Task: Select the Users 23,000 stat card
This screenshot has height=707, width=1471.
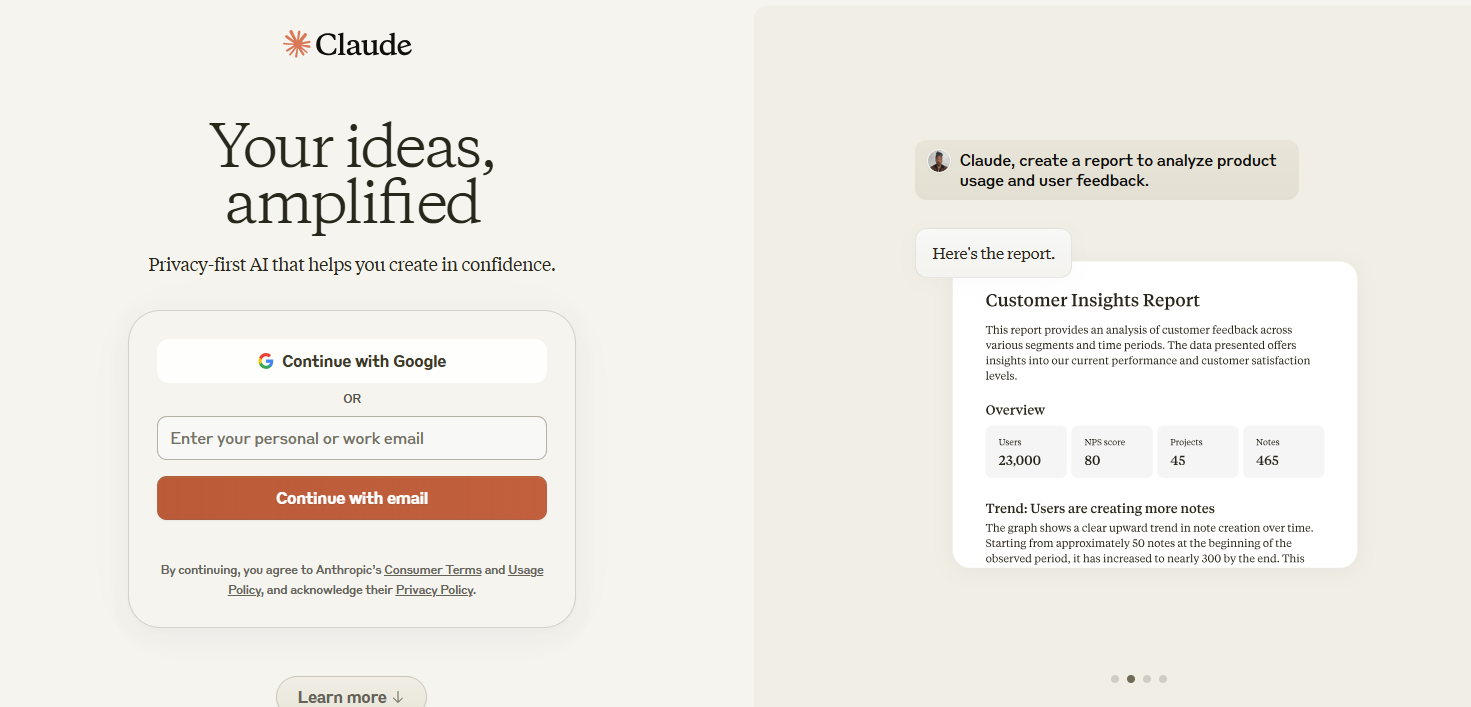Action: point(1026,452)
